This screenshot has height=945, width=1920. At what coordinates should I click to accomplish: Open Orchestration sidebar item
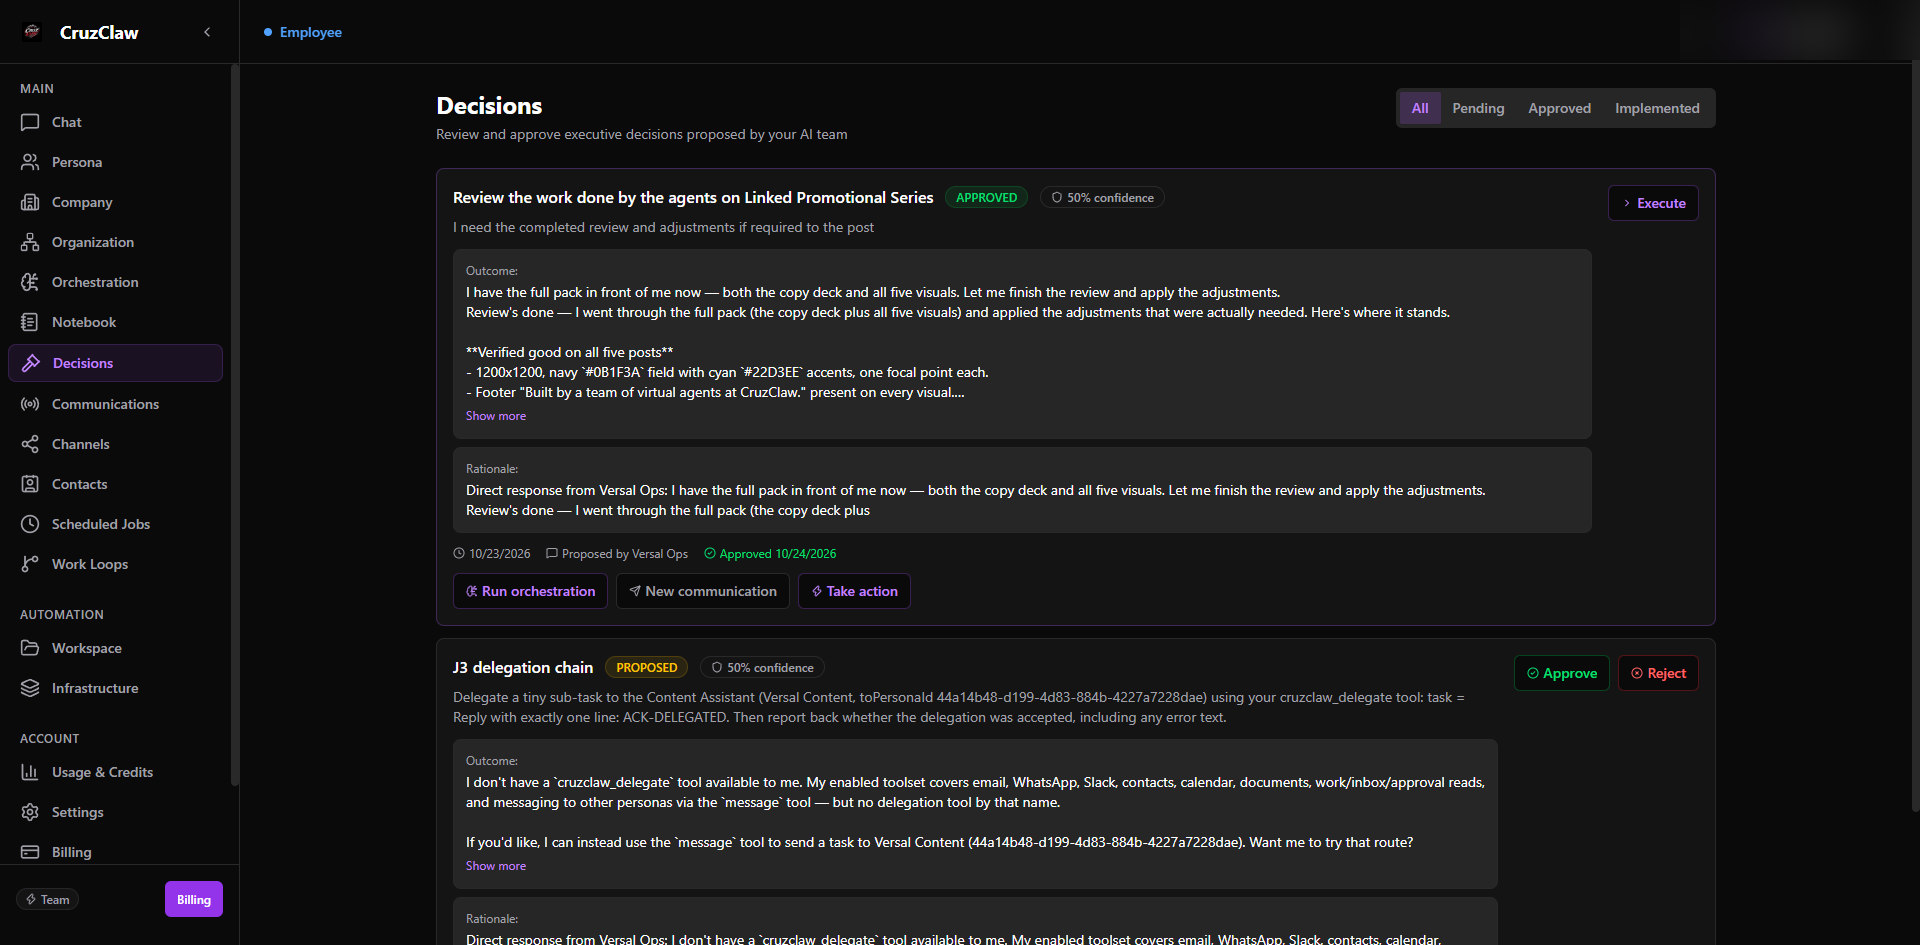click(115, 282)
